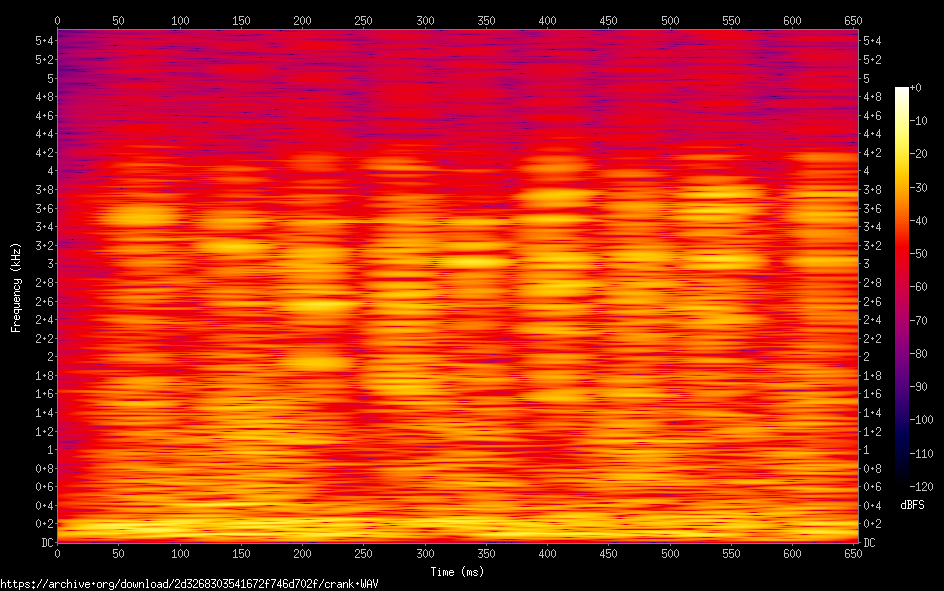Image resolution: width=944 pixels, height=591 pixels.
Task: Select the 500 tick on top time axis
Action: [x=671, y=20]
